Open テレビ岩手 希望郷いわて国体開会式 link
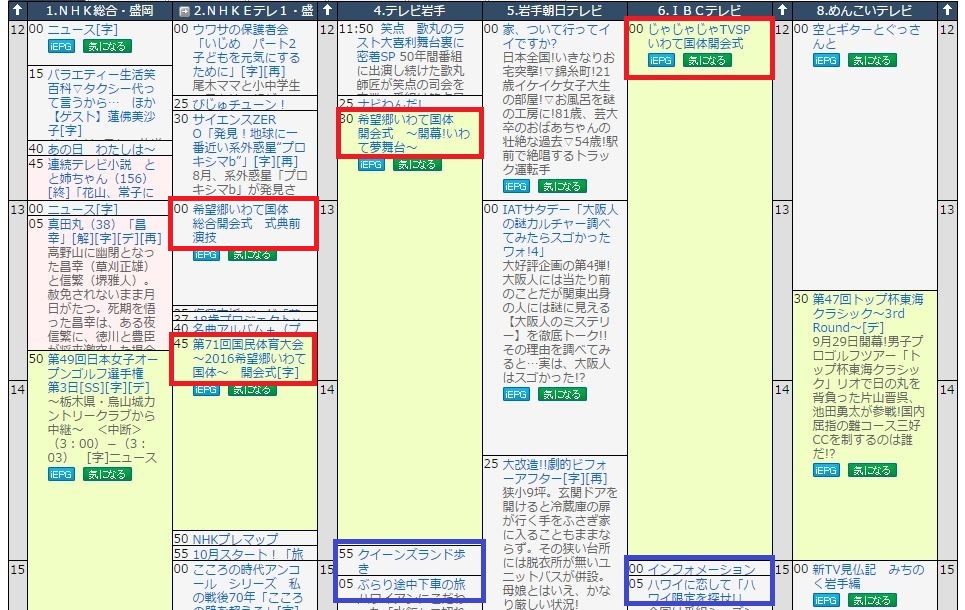 pos(414,133)
